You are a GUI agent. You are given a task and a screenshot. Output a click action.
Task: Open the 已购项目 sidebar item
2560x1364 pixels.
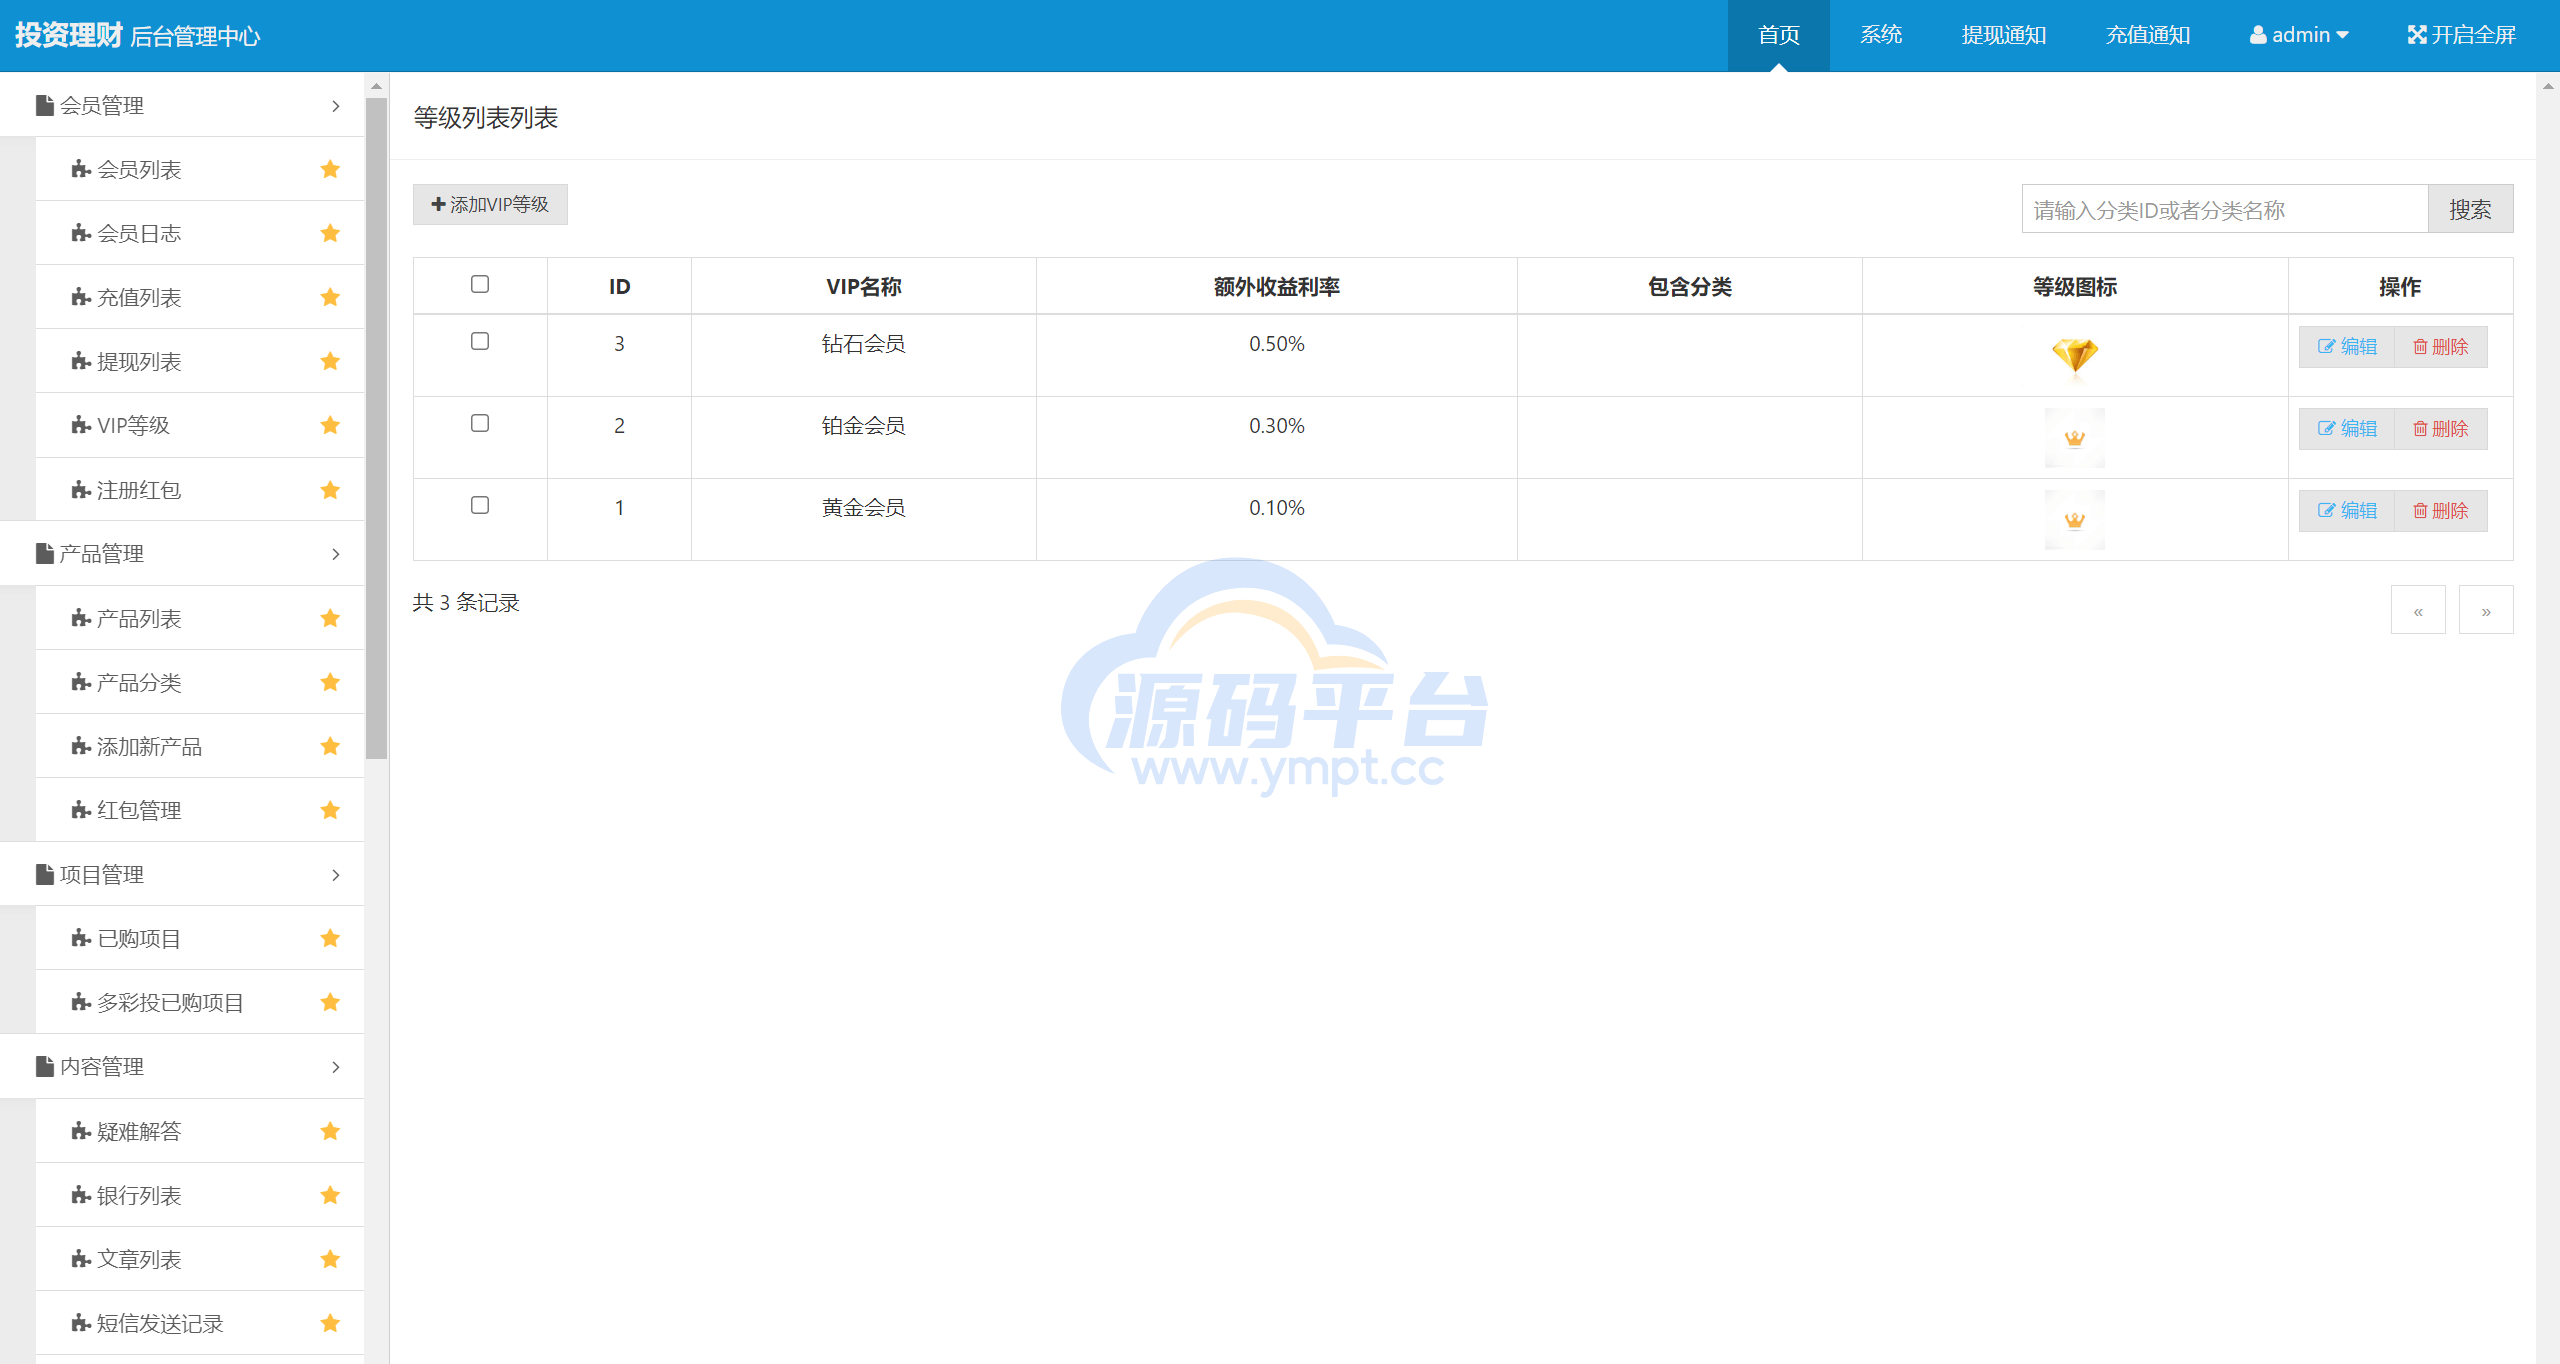click(200, 938)
